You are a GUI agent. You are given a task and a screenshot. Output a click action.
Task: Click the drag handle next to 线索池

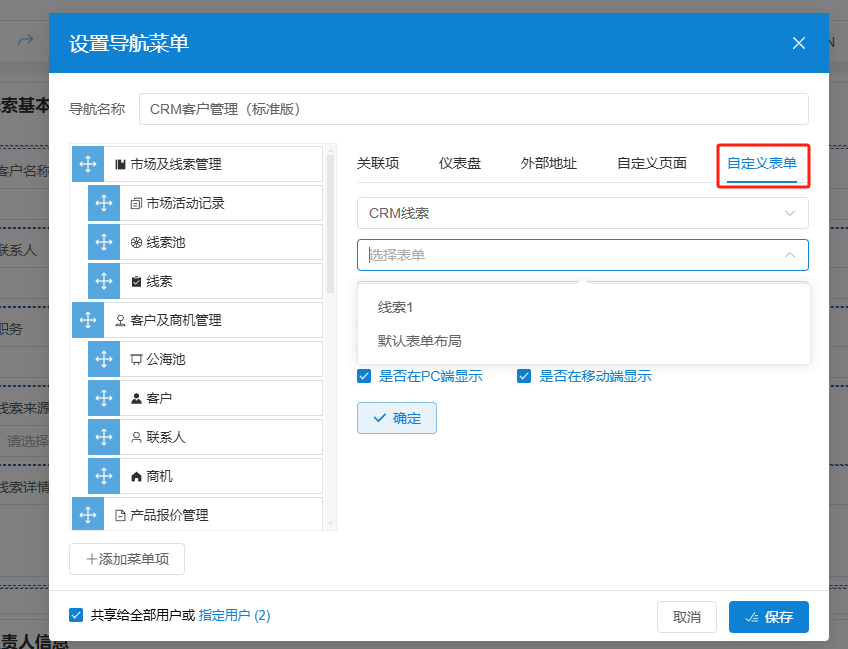click(104, 242)
